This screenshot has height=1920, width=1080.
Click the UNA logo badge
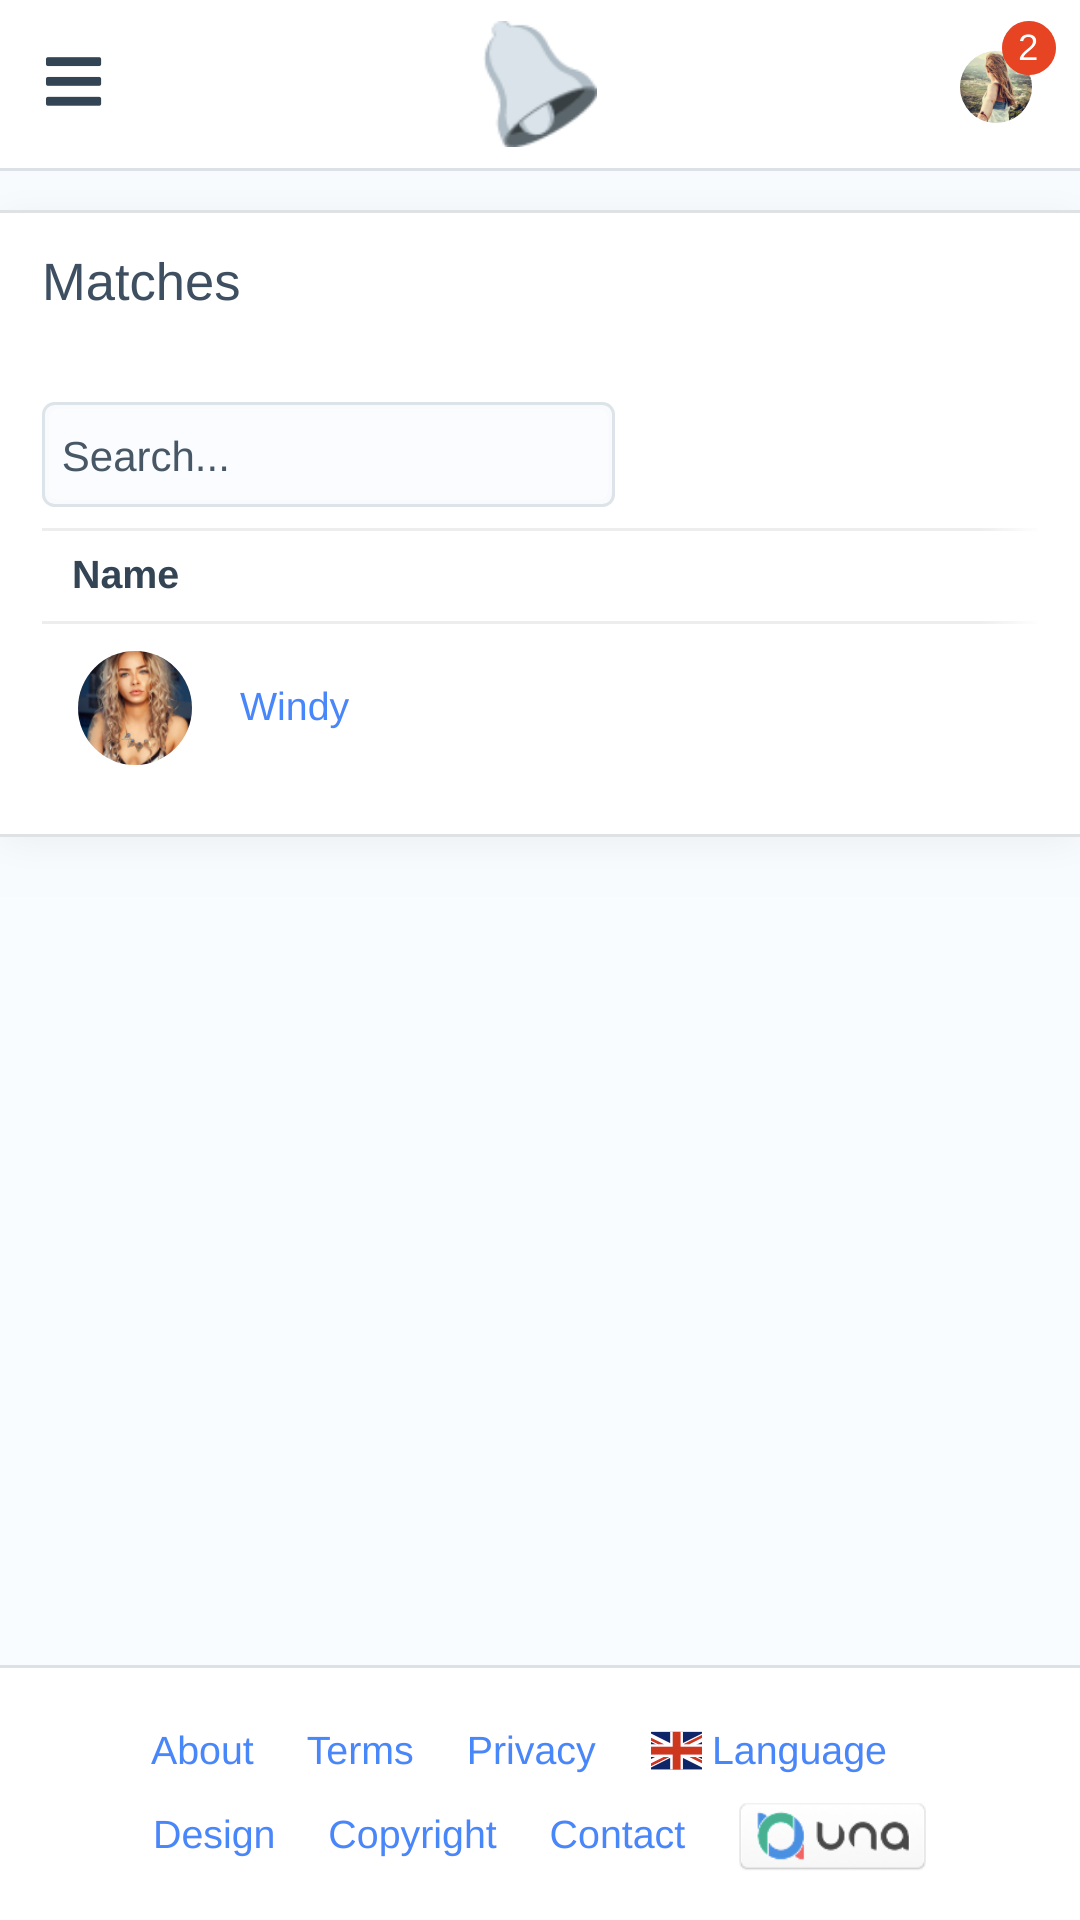point(832,1836)
